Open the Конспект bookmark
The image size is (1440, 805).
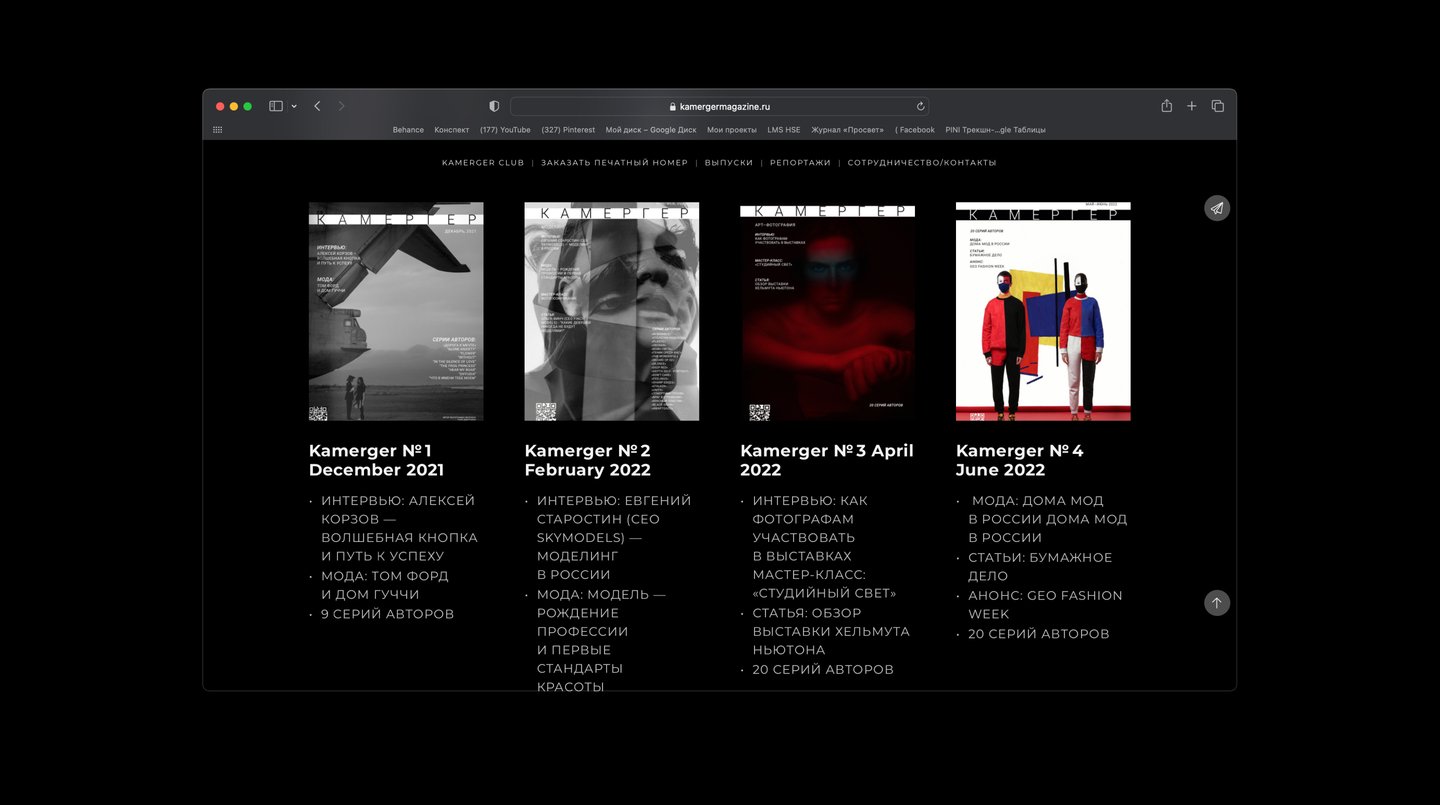[452, 130]
